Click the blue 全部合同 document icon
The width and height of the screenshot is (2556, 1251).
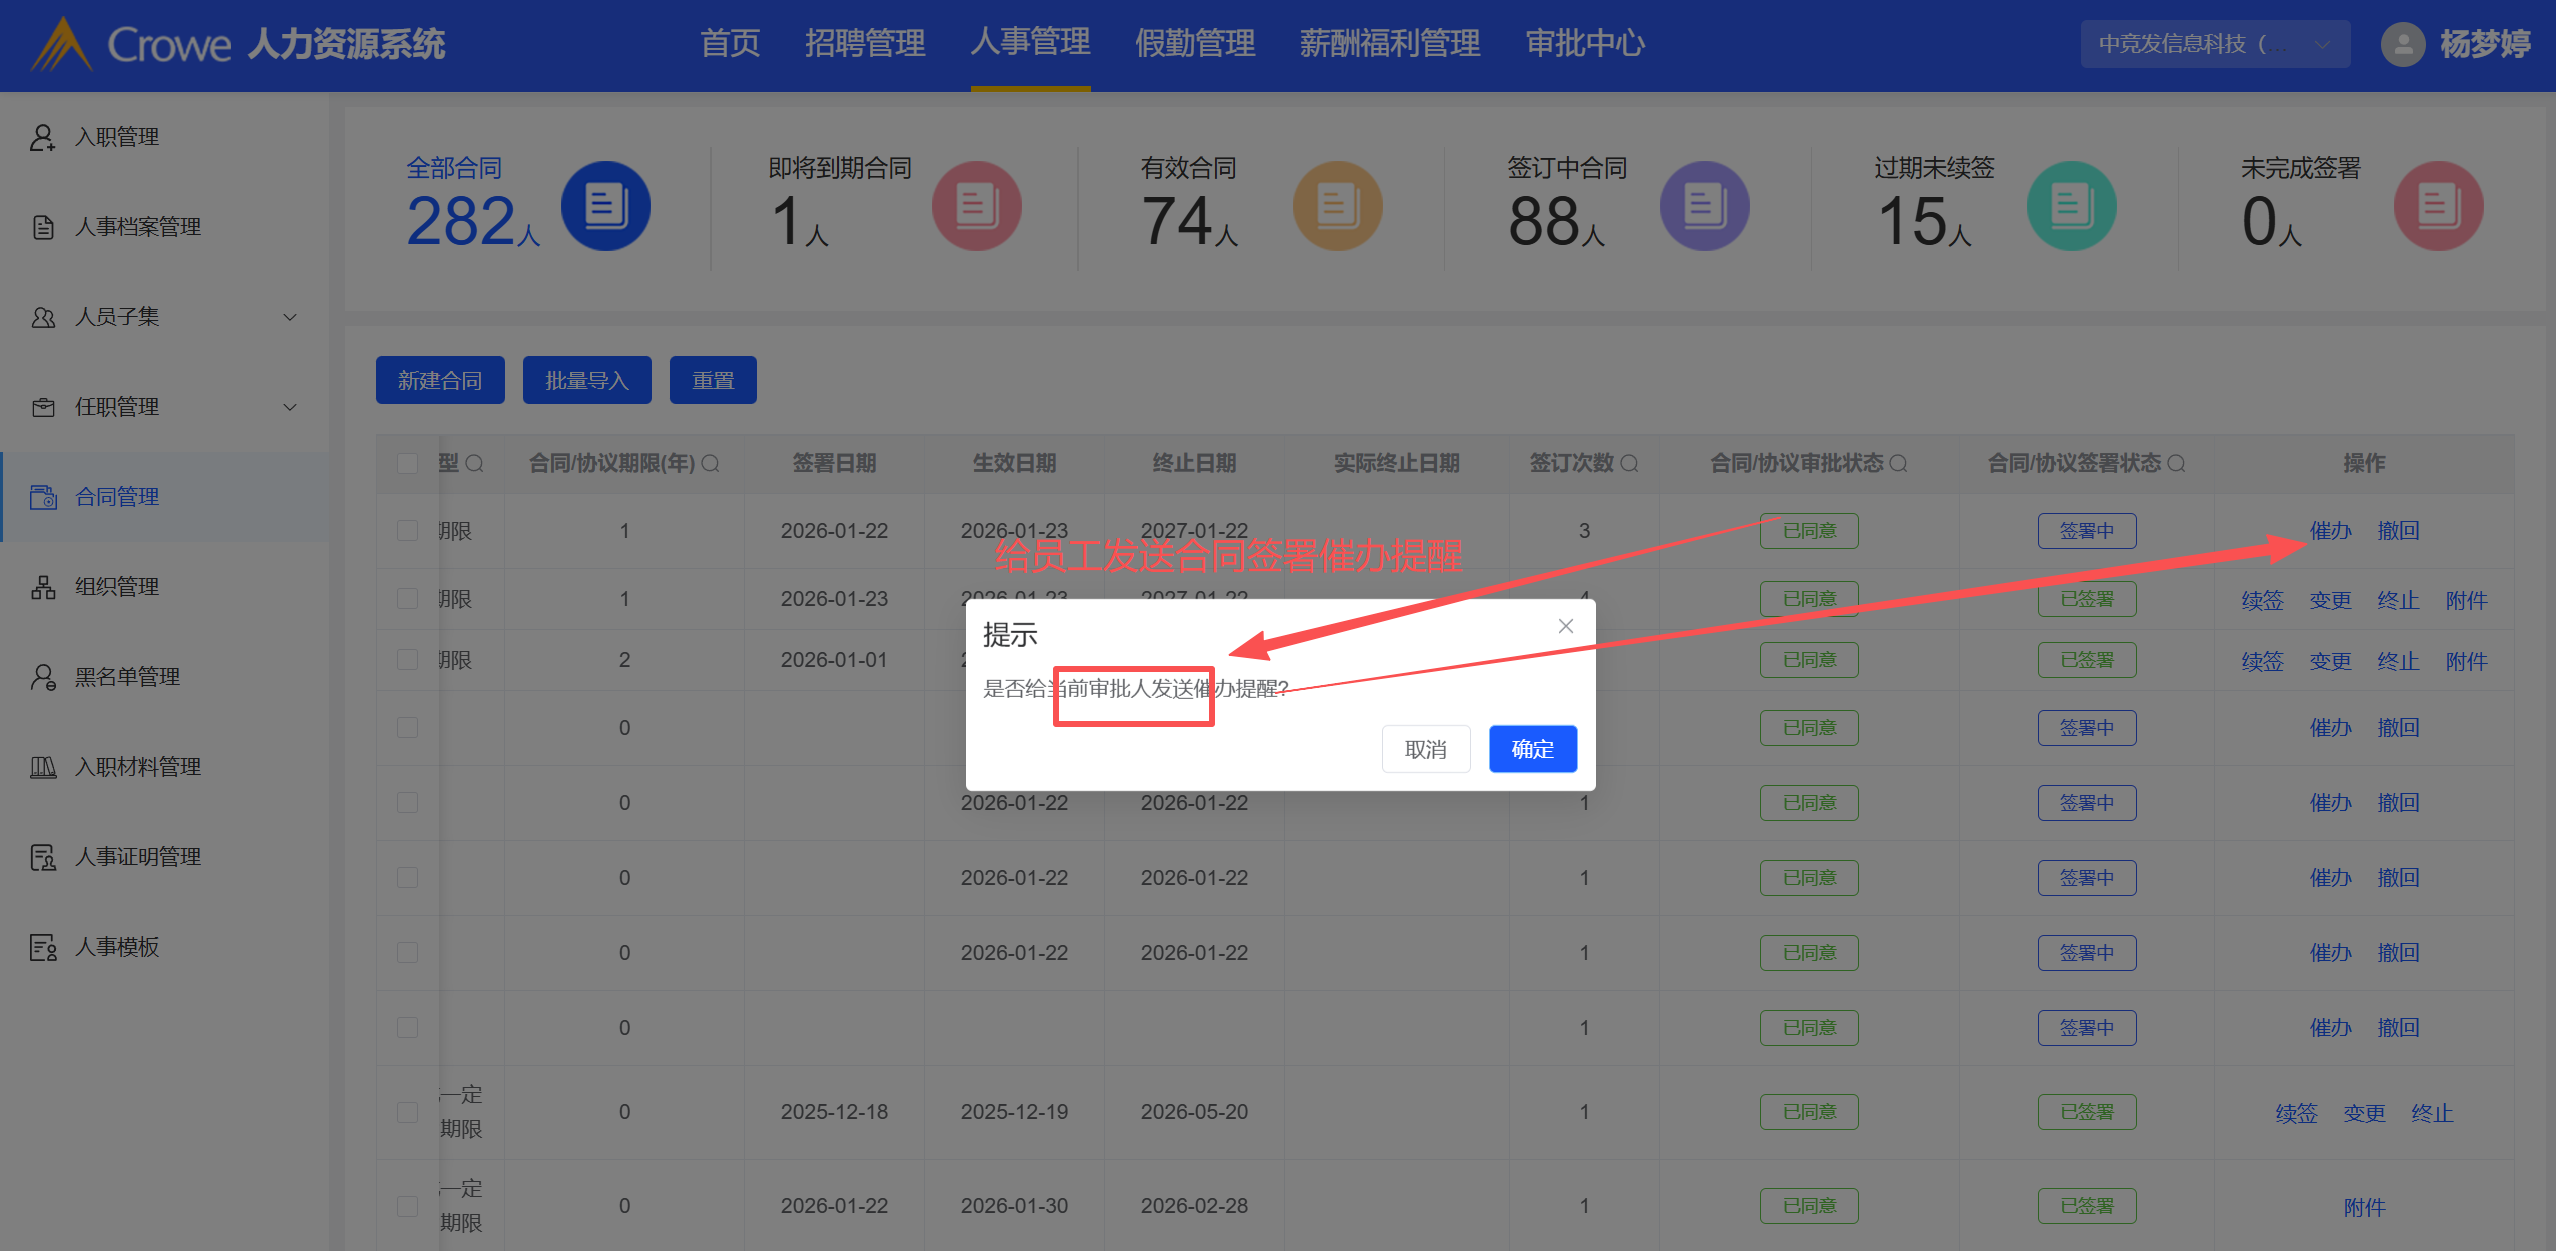605,206
